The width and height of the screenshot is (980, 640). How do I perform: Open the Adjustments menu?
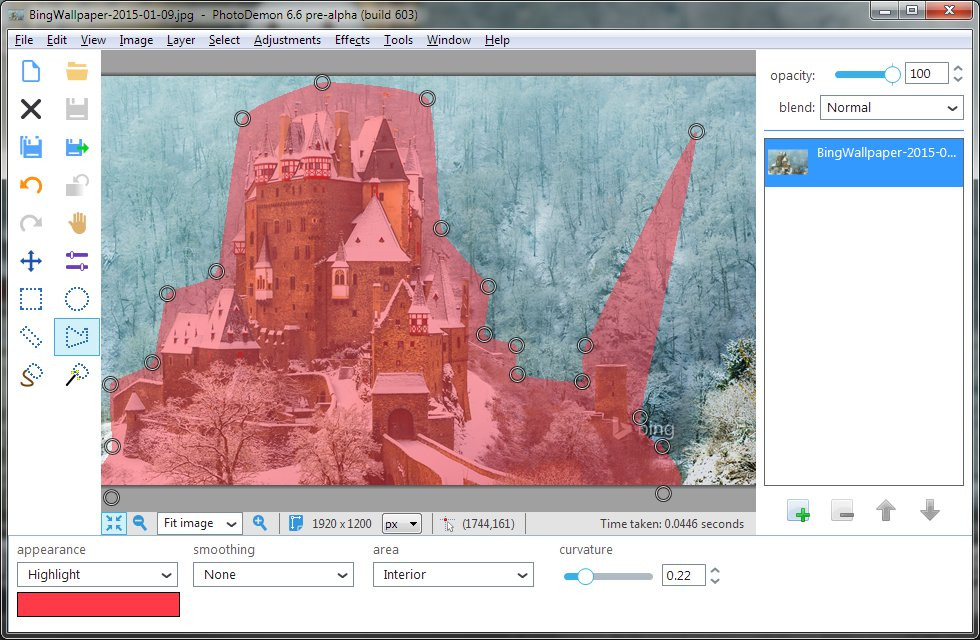[287, 40]
